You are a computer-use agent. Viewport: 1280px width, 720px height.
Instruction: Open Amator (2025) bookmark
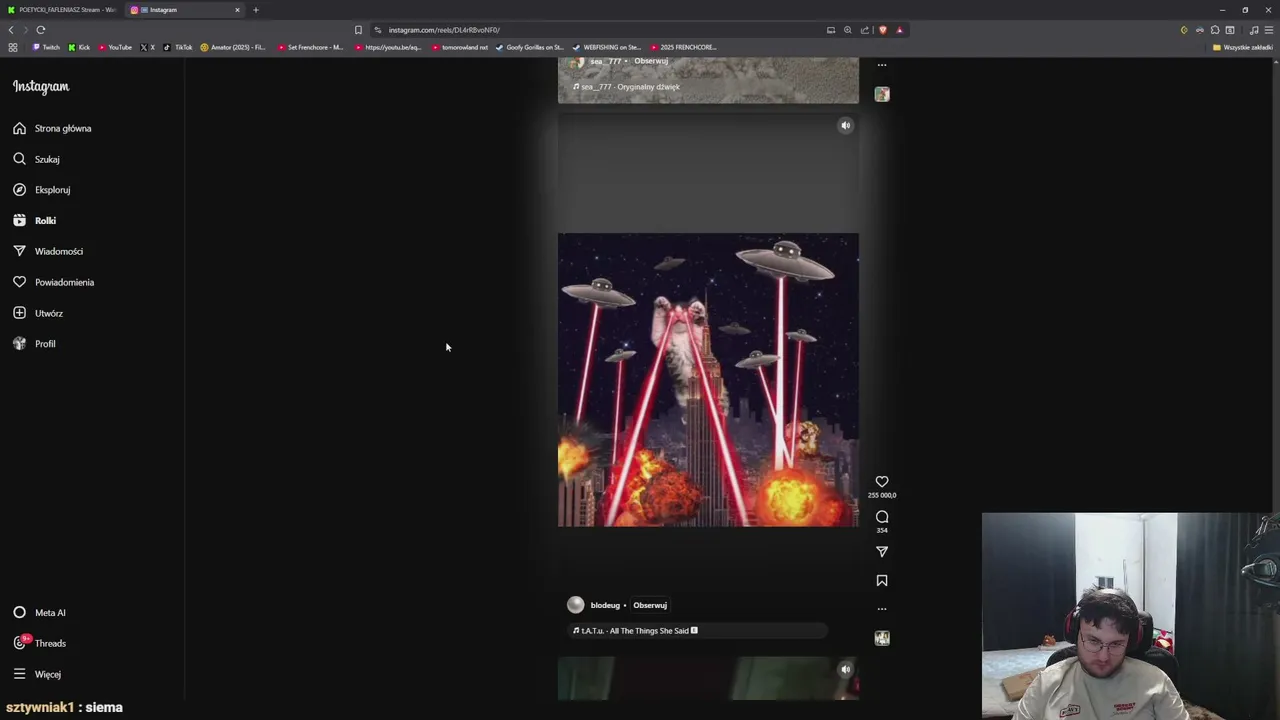point(233,47)
